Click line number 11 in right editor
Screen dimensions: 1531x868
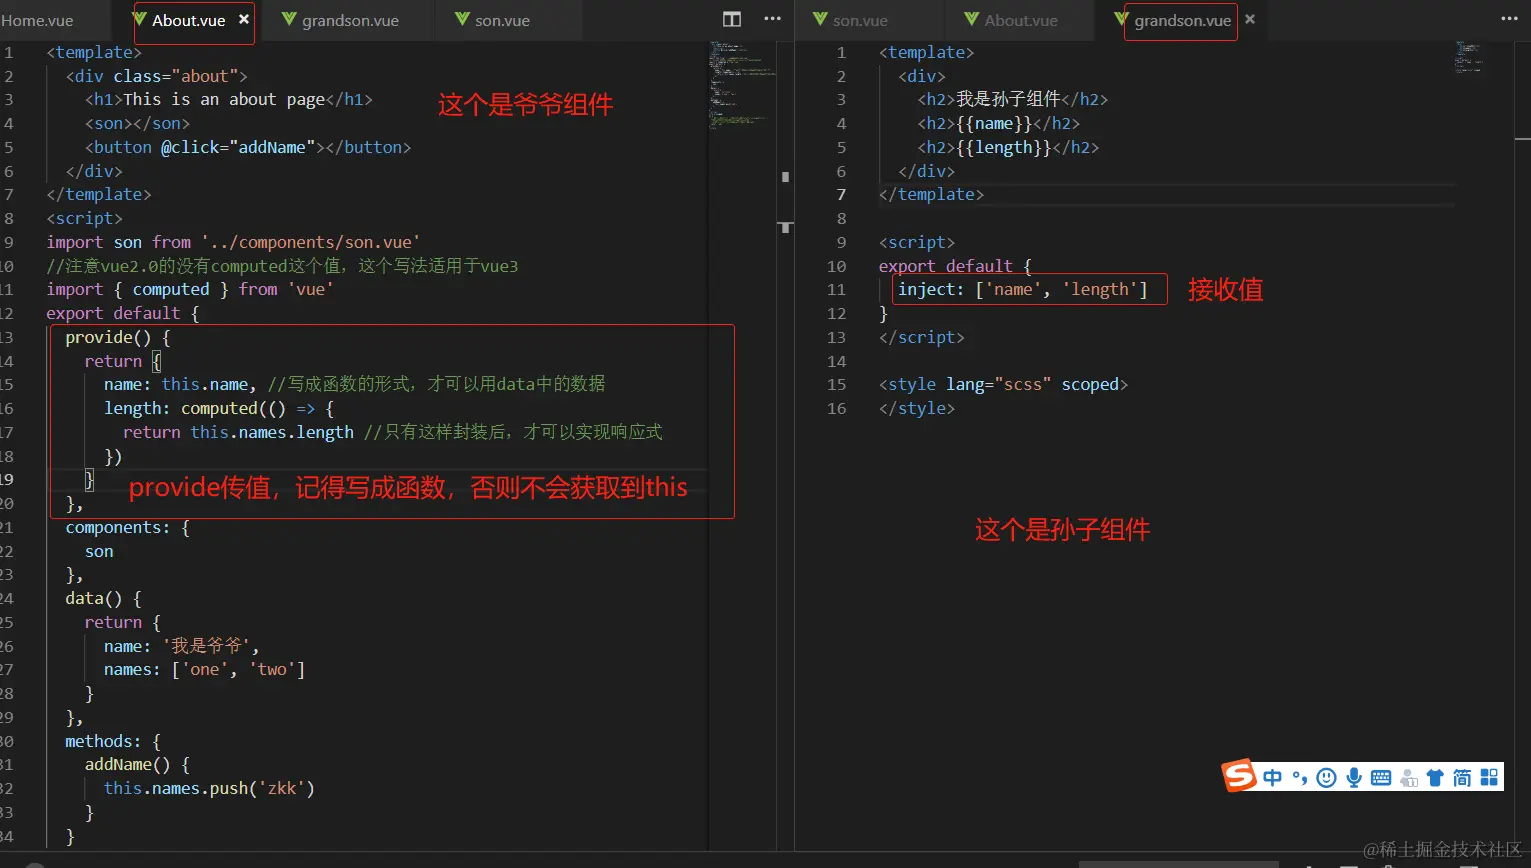[x=836, y=290]
